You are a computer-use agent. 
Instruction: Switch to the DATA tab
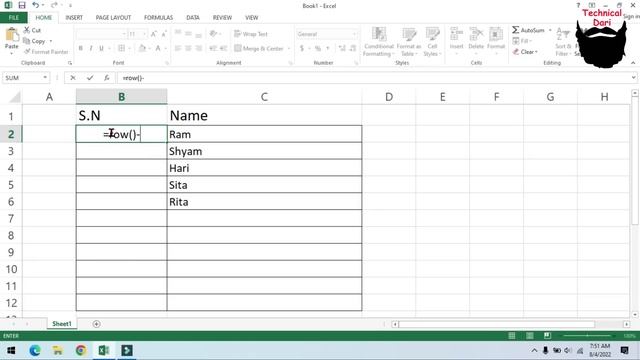tap(193, 18)
